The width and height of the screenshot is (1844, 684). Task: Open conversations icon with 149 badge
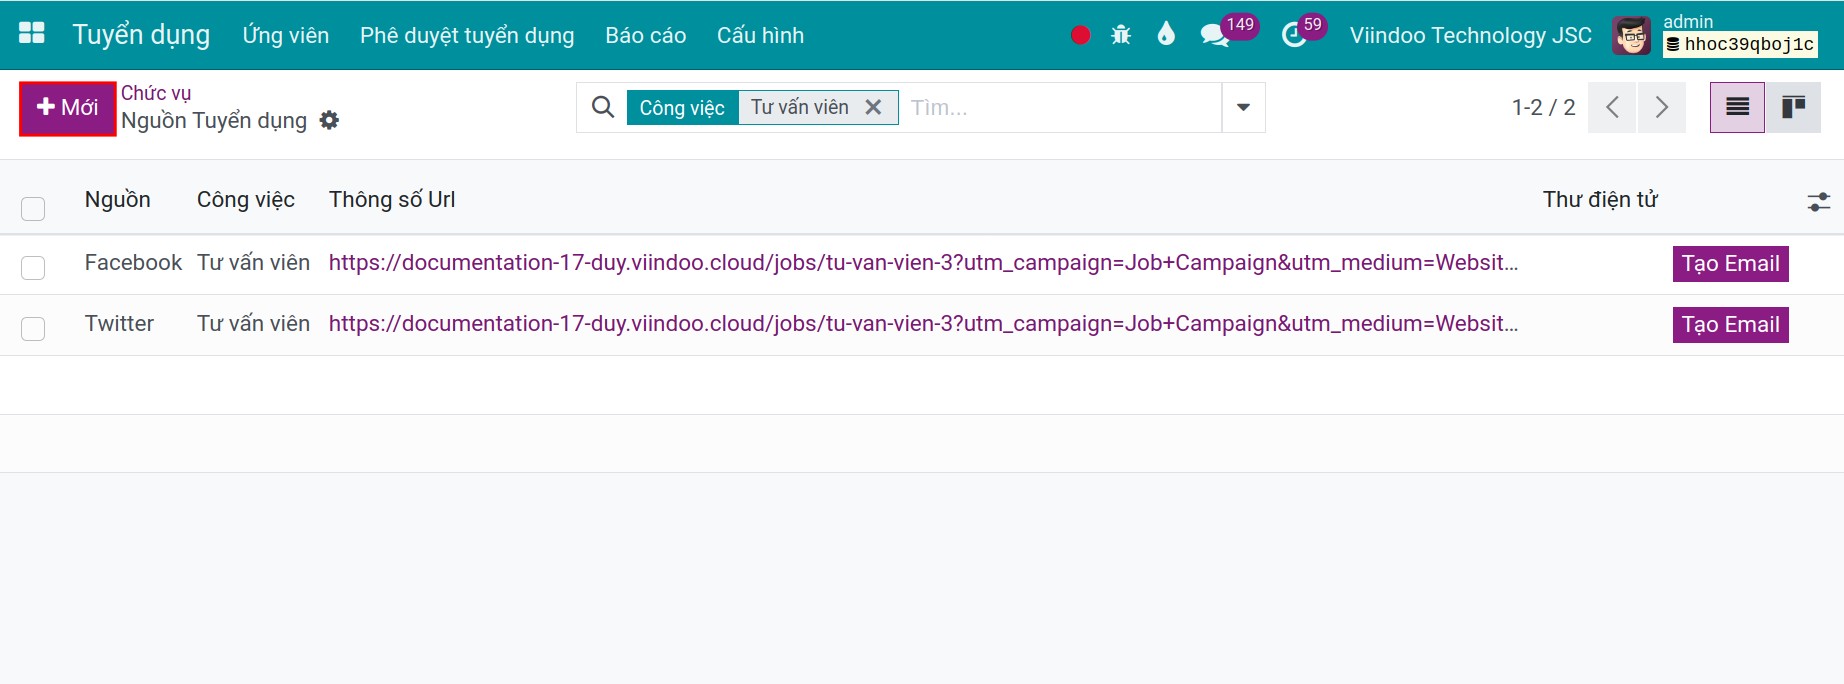pyautogui.click(x=1214, y=35)
